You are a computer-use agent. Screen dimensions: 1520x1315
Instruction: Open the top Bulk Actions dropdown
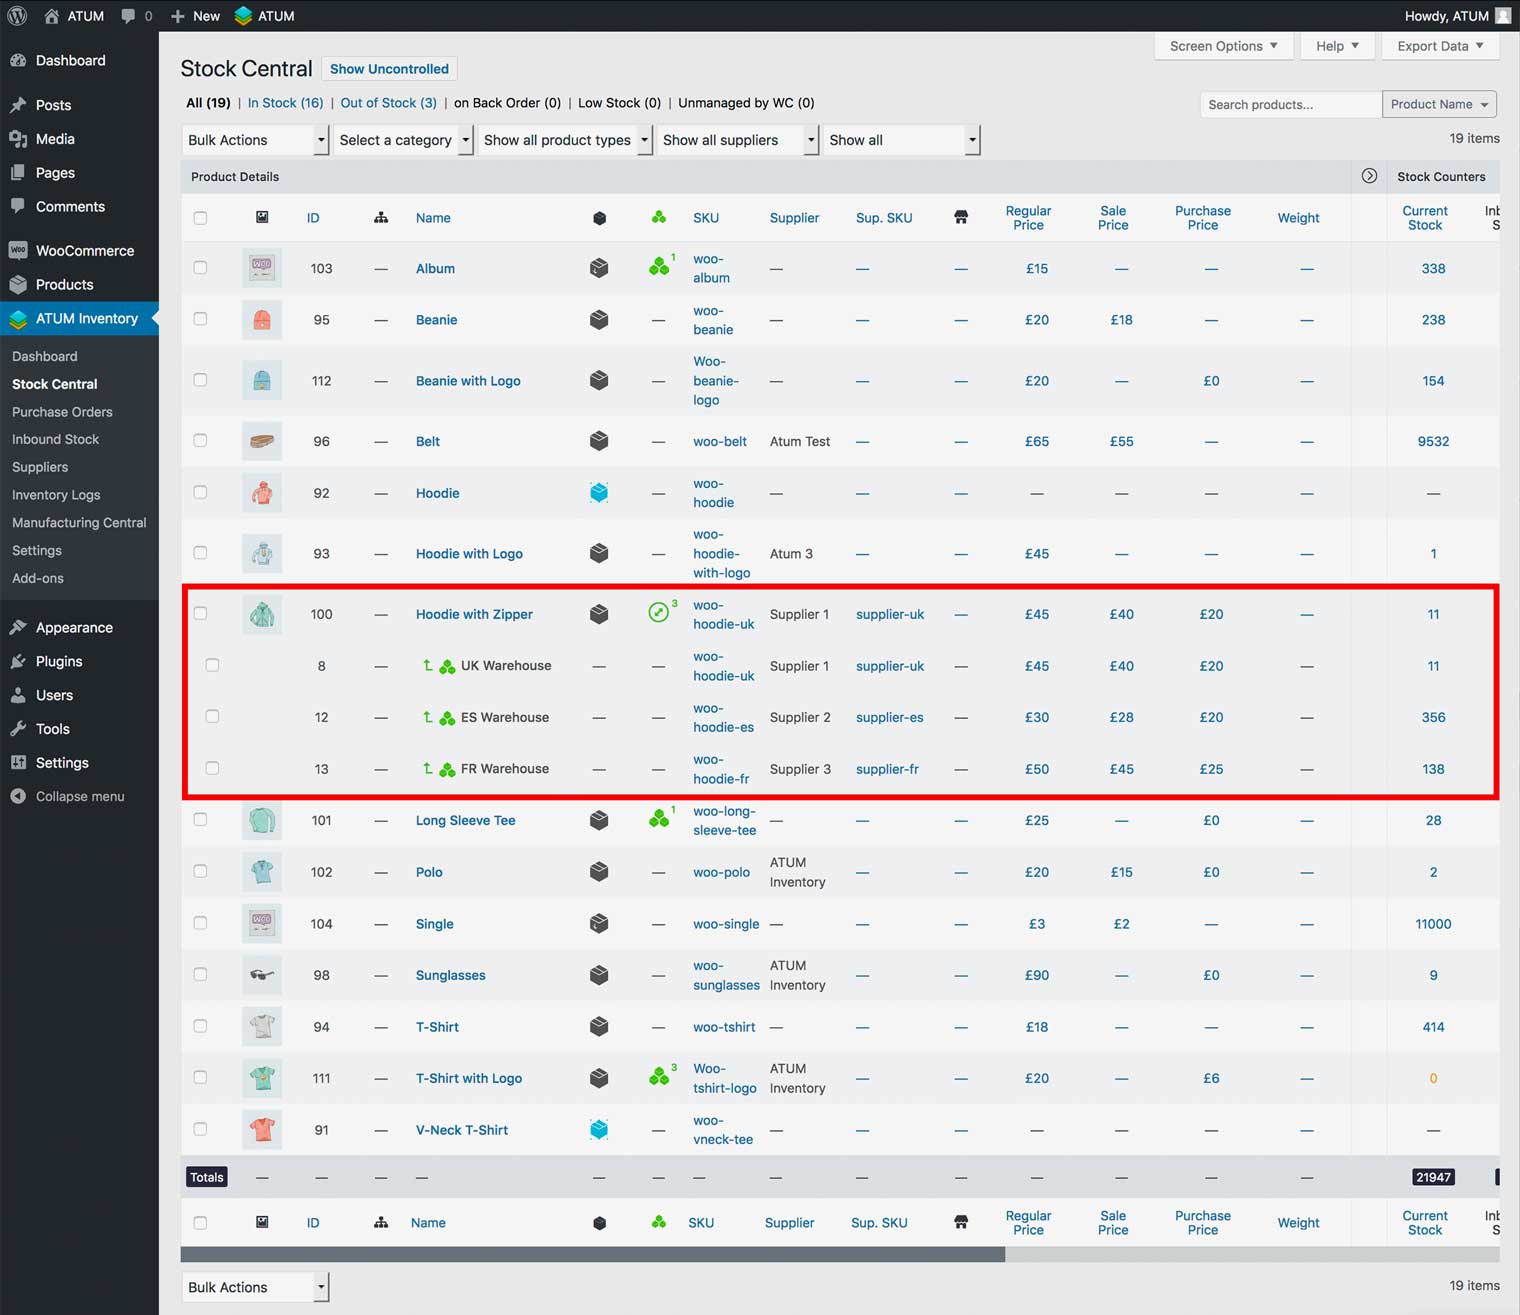pos(256,140)
